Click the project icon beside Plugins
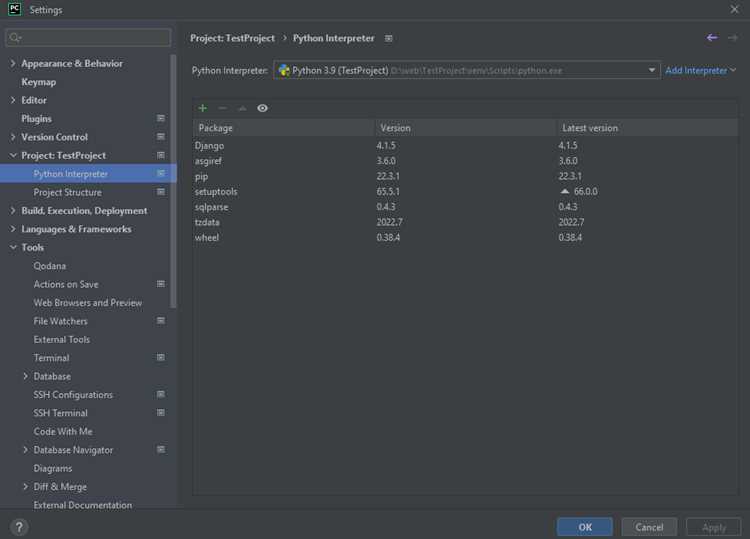Viewport: 750px width, 539px height. click(x=161, y=118)
